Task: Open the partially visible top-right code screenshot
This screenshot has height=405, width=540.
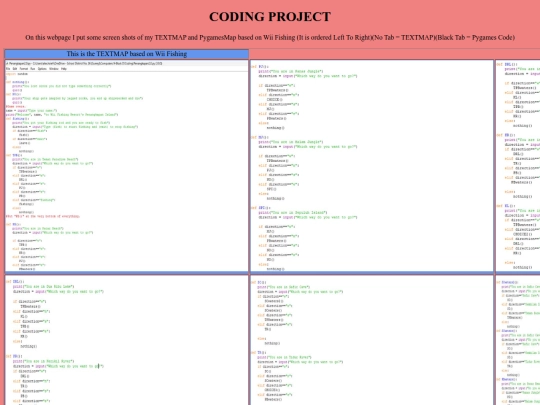Action: click(x=518, y=166)
